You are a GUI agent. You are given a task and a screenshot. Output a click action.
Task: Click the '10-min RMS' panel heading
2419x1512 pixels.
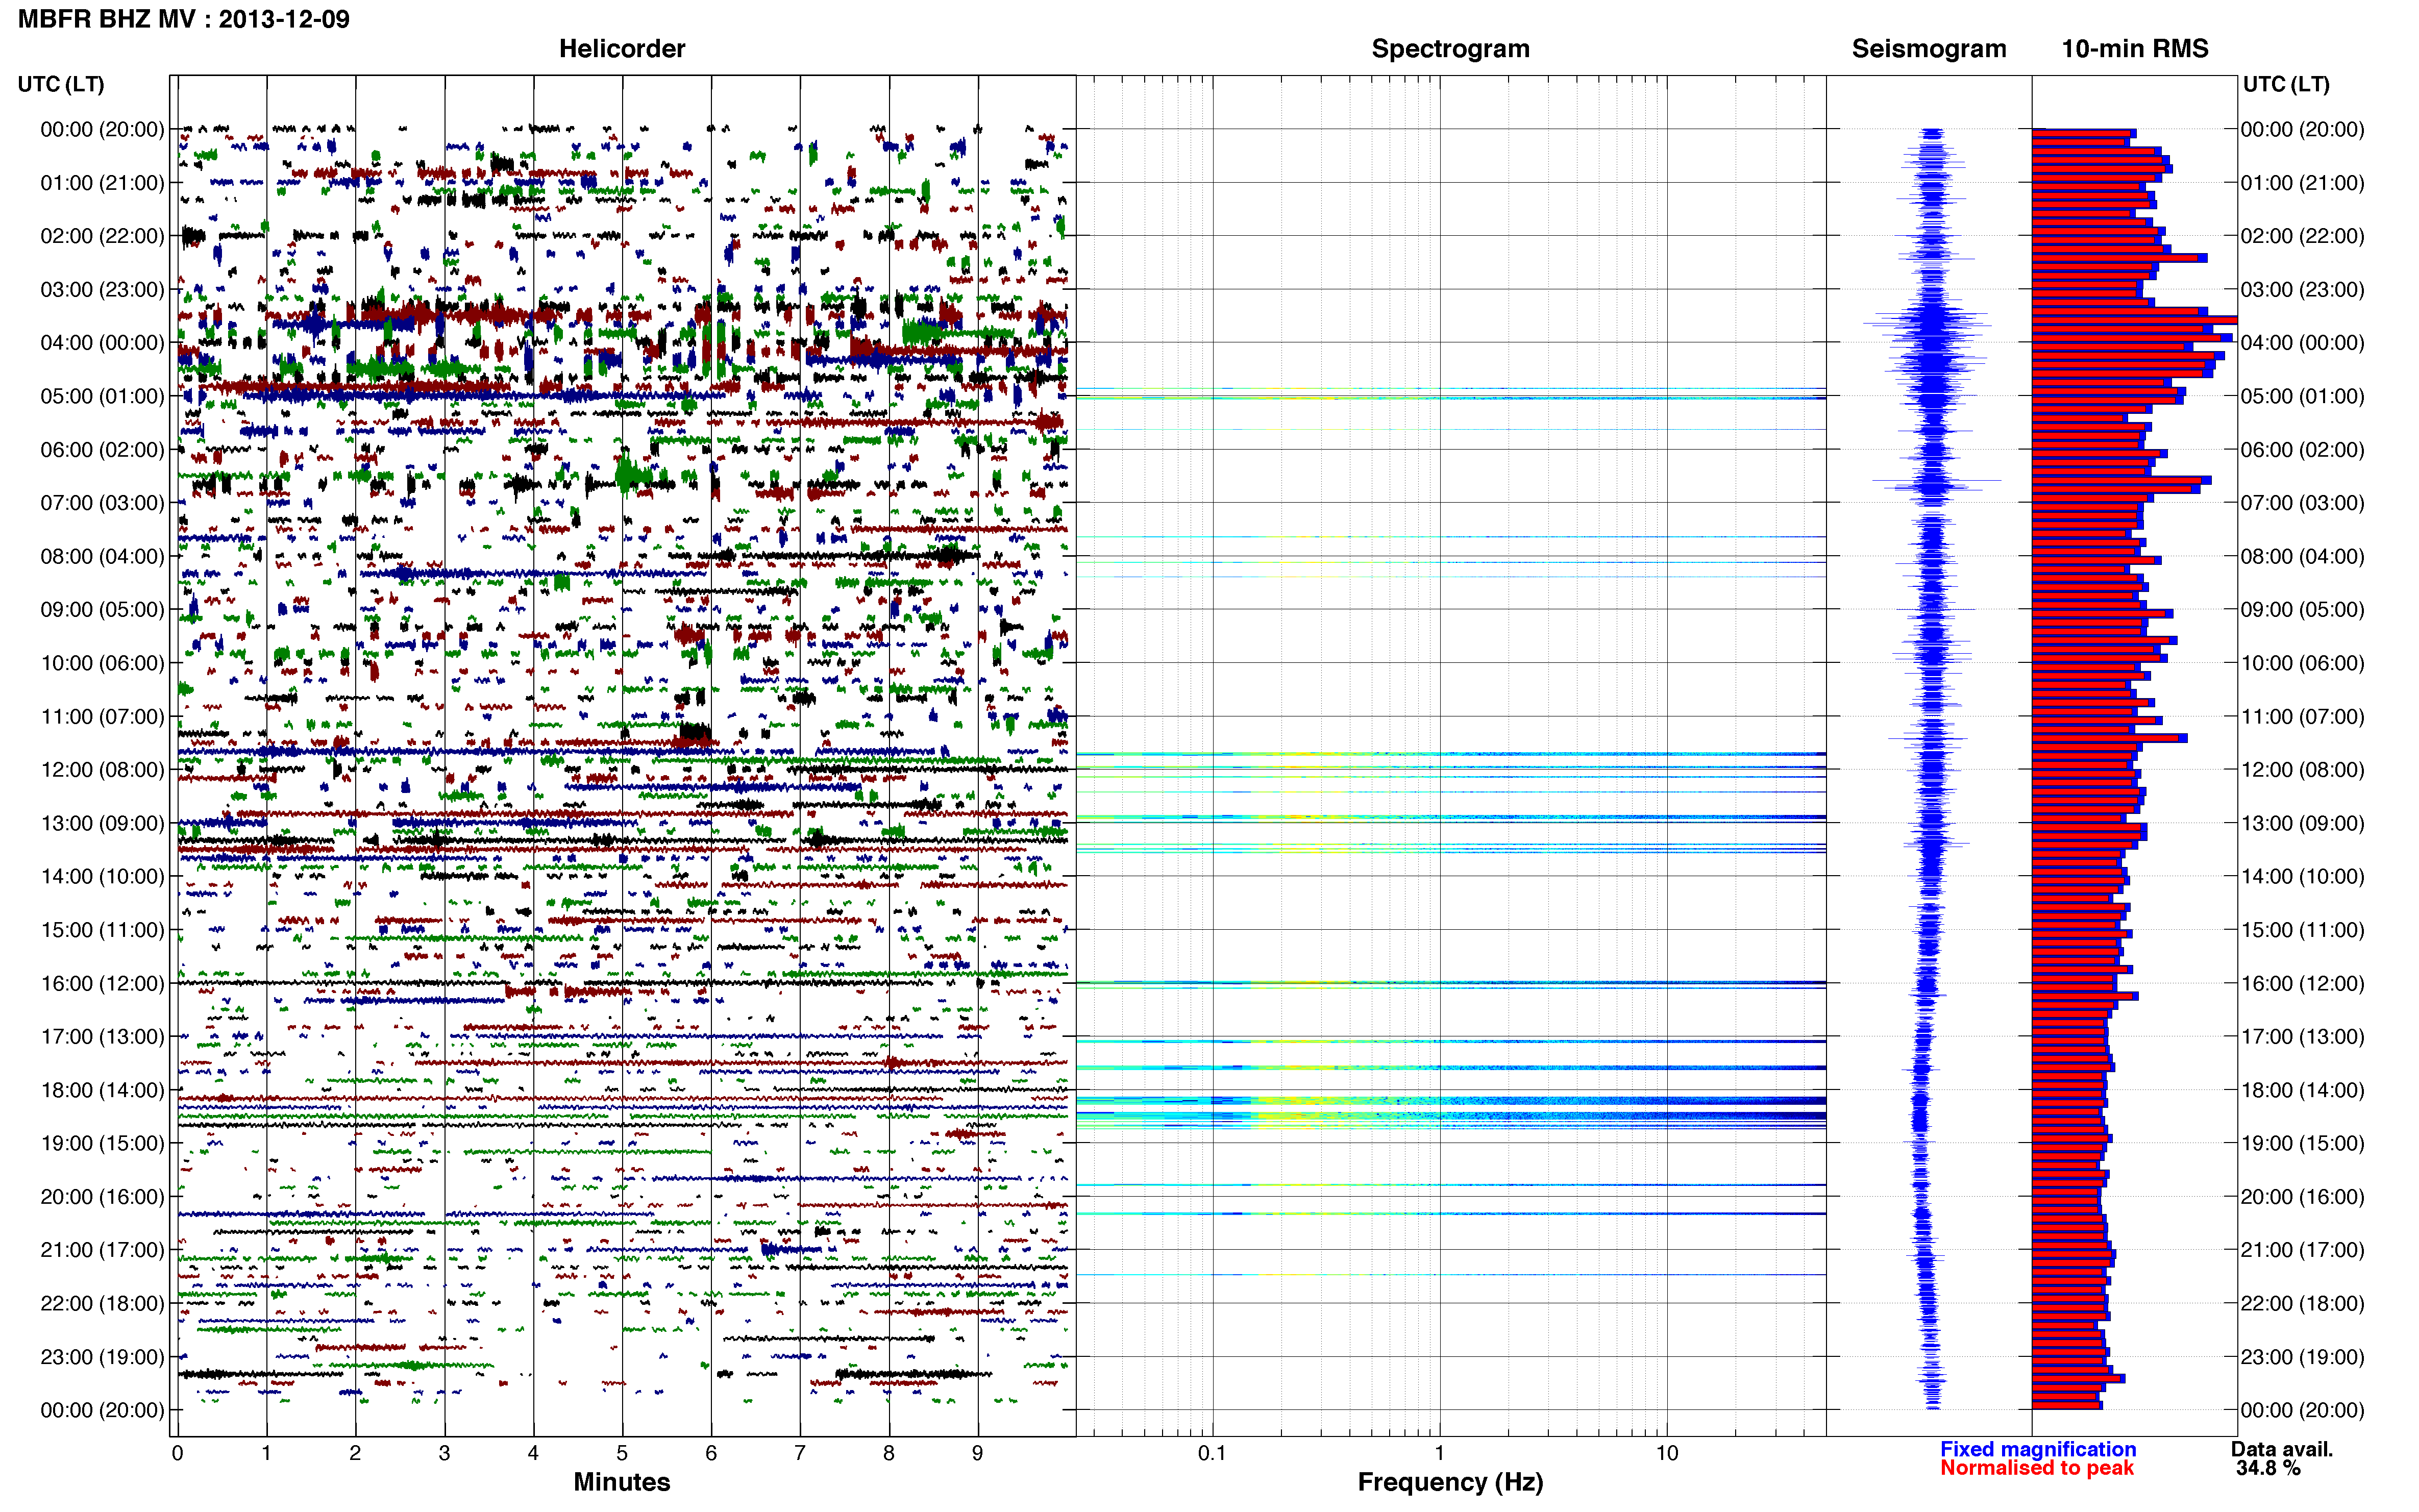pyautogui.click(x=2135, y=49)
